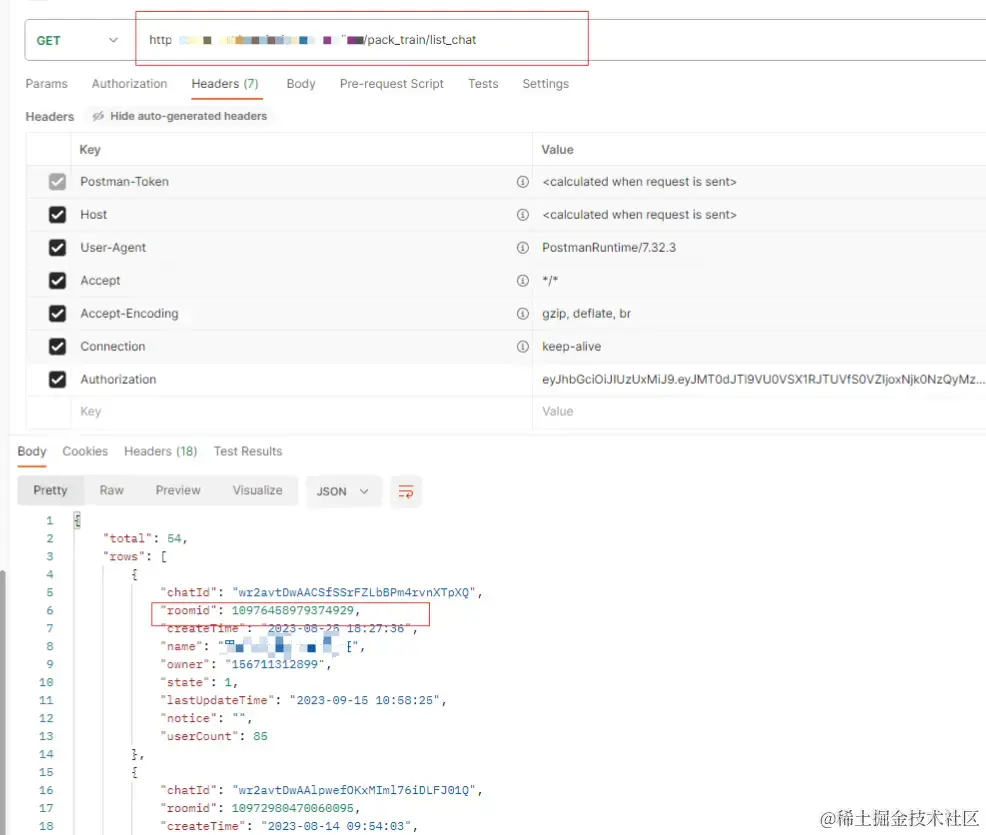Select the response Body tab
986x835 pixels.
(x=32, y=451)
